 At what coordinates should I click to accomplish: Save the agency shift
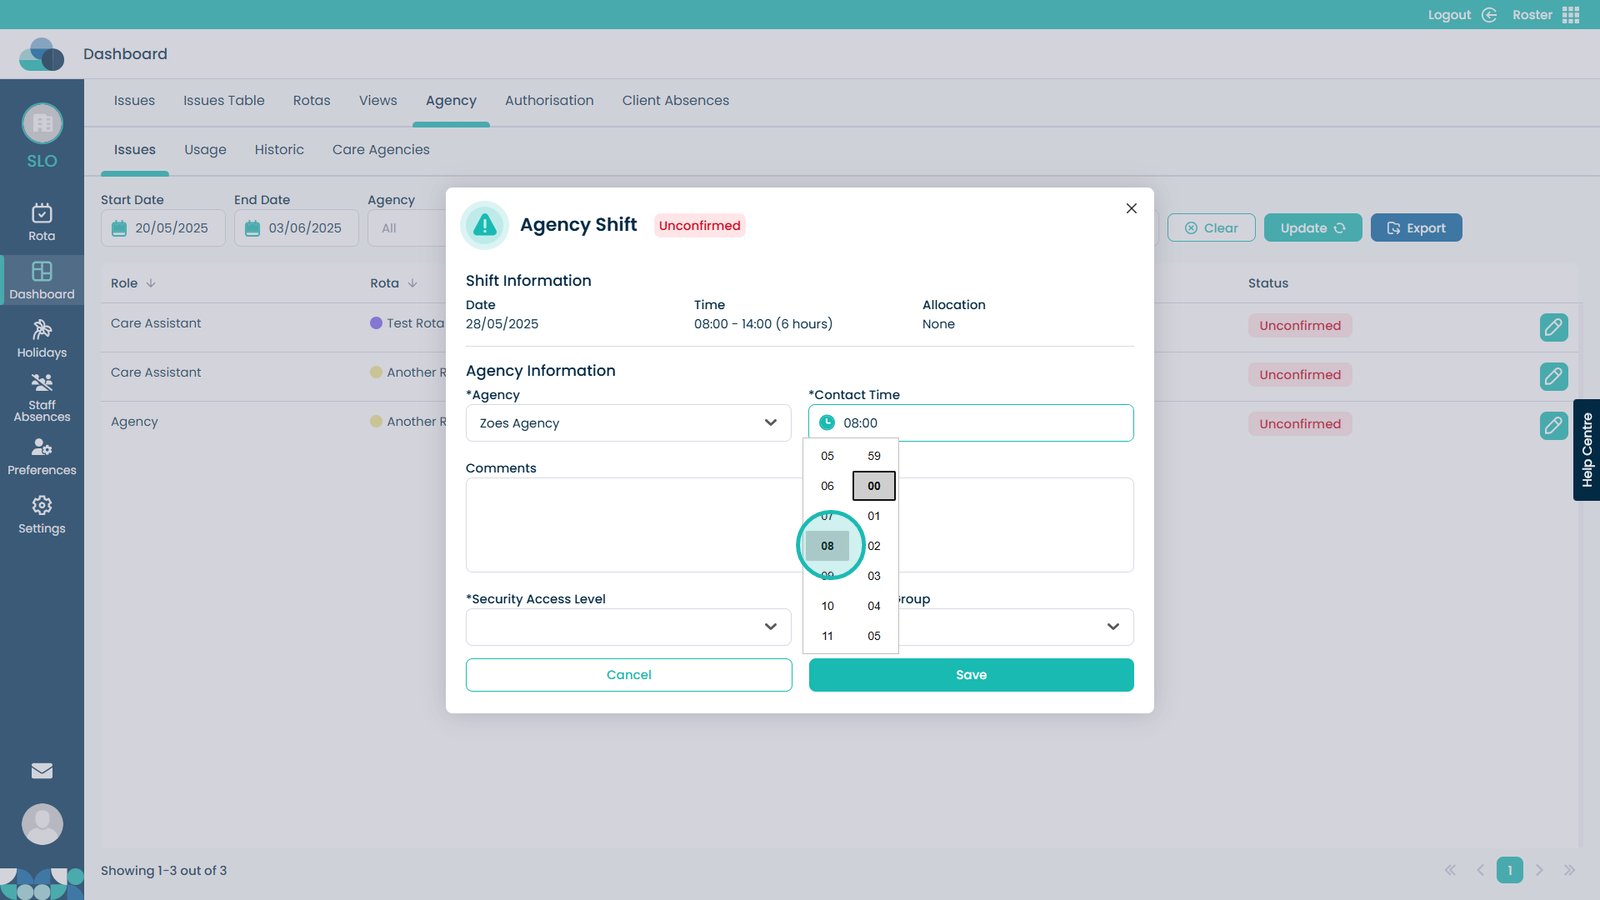(970, 675)
